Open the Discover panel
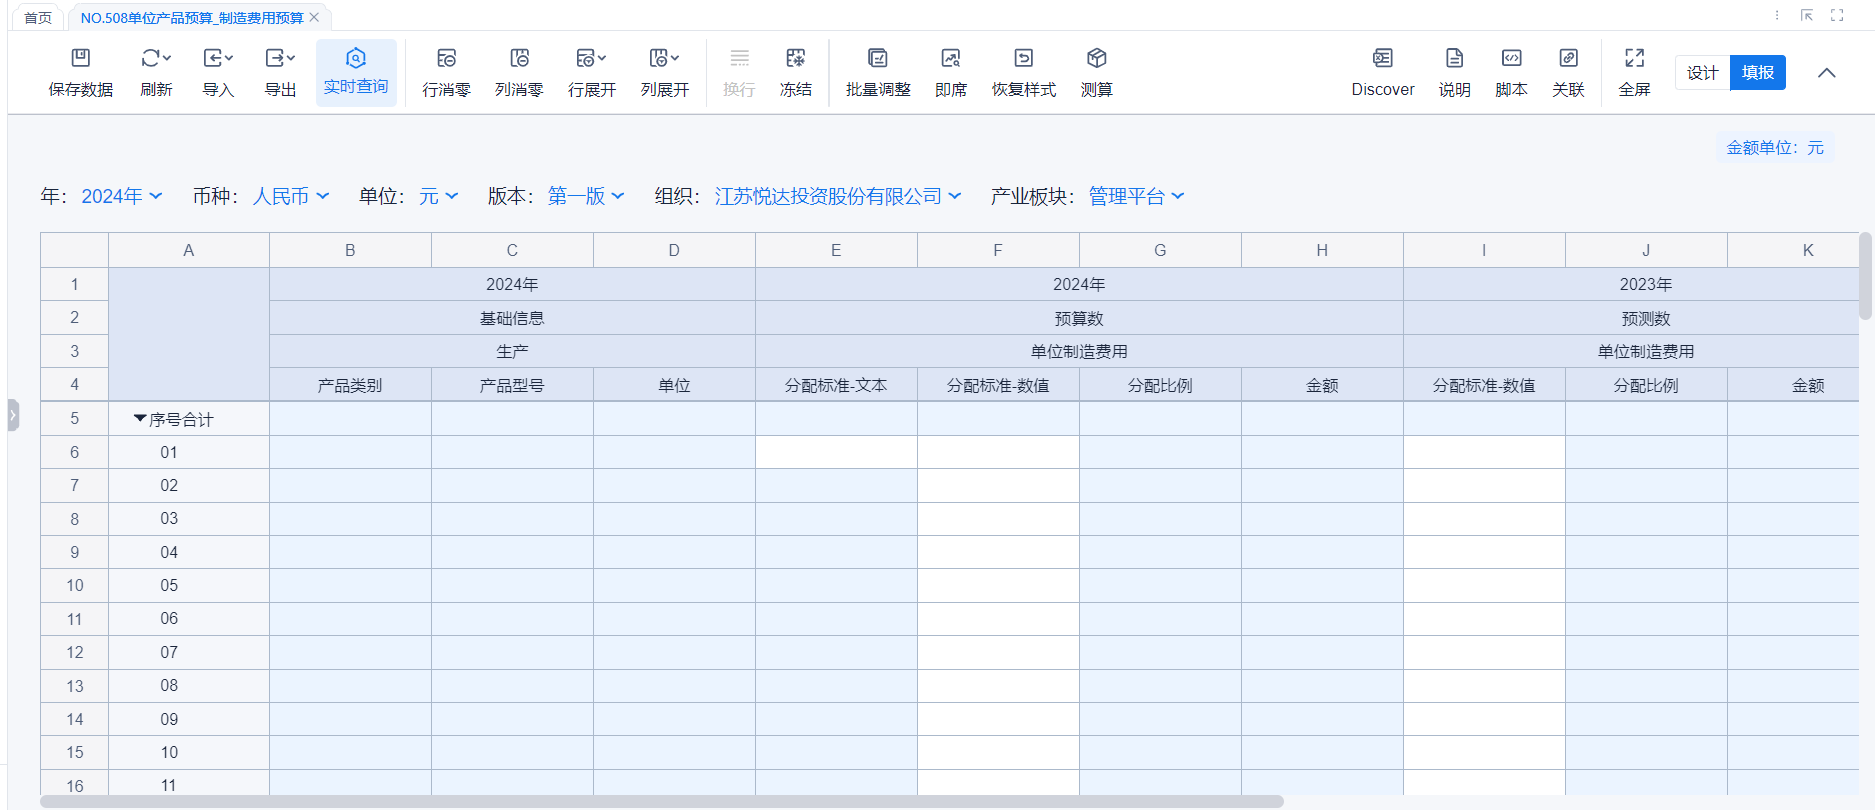 [x=1382, y=59]
